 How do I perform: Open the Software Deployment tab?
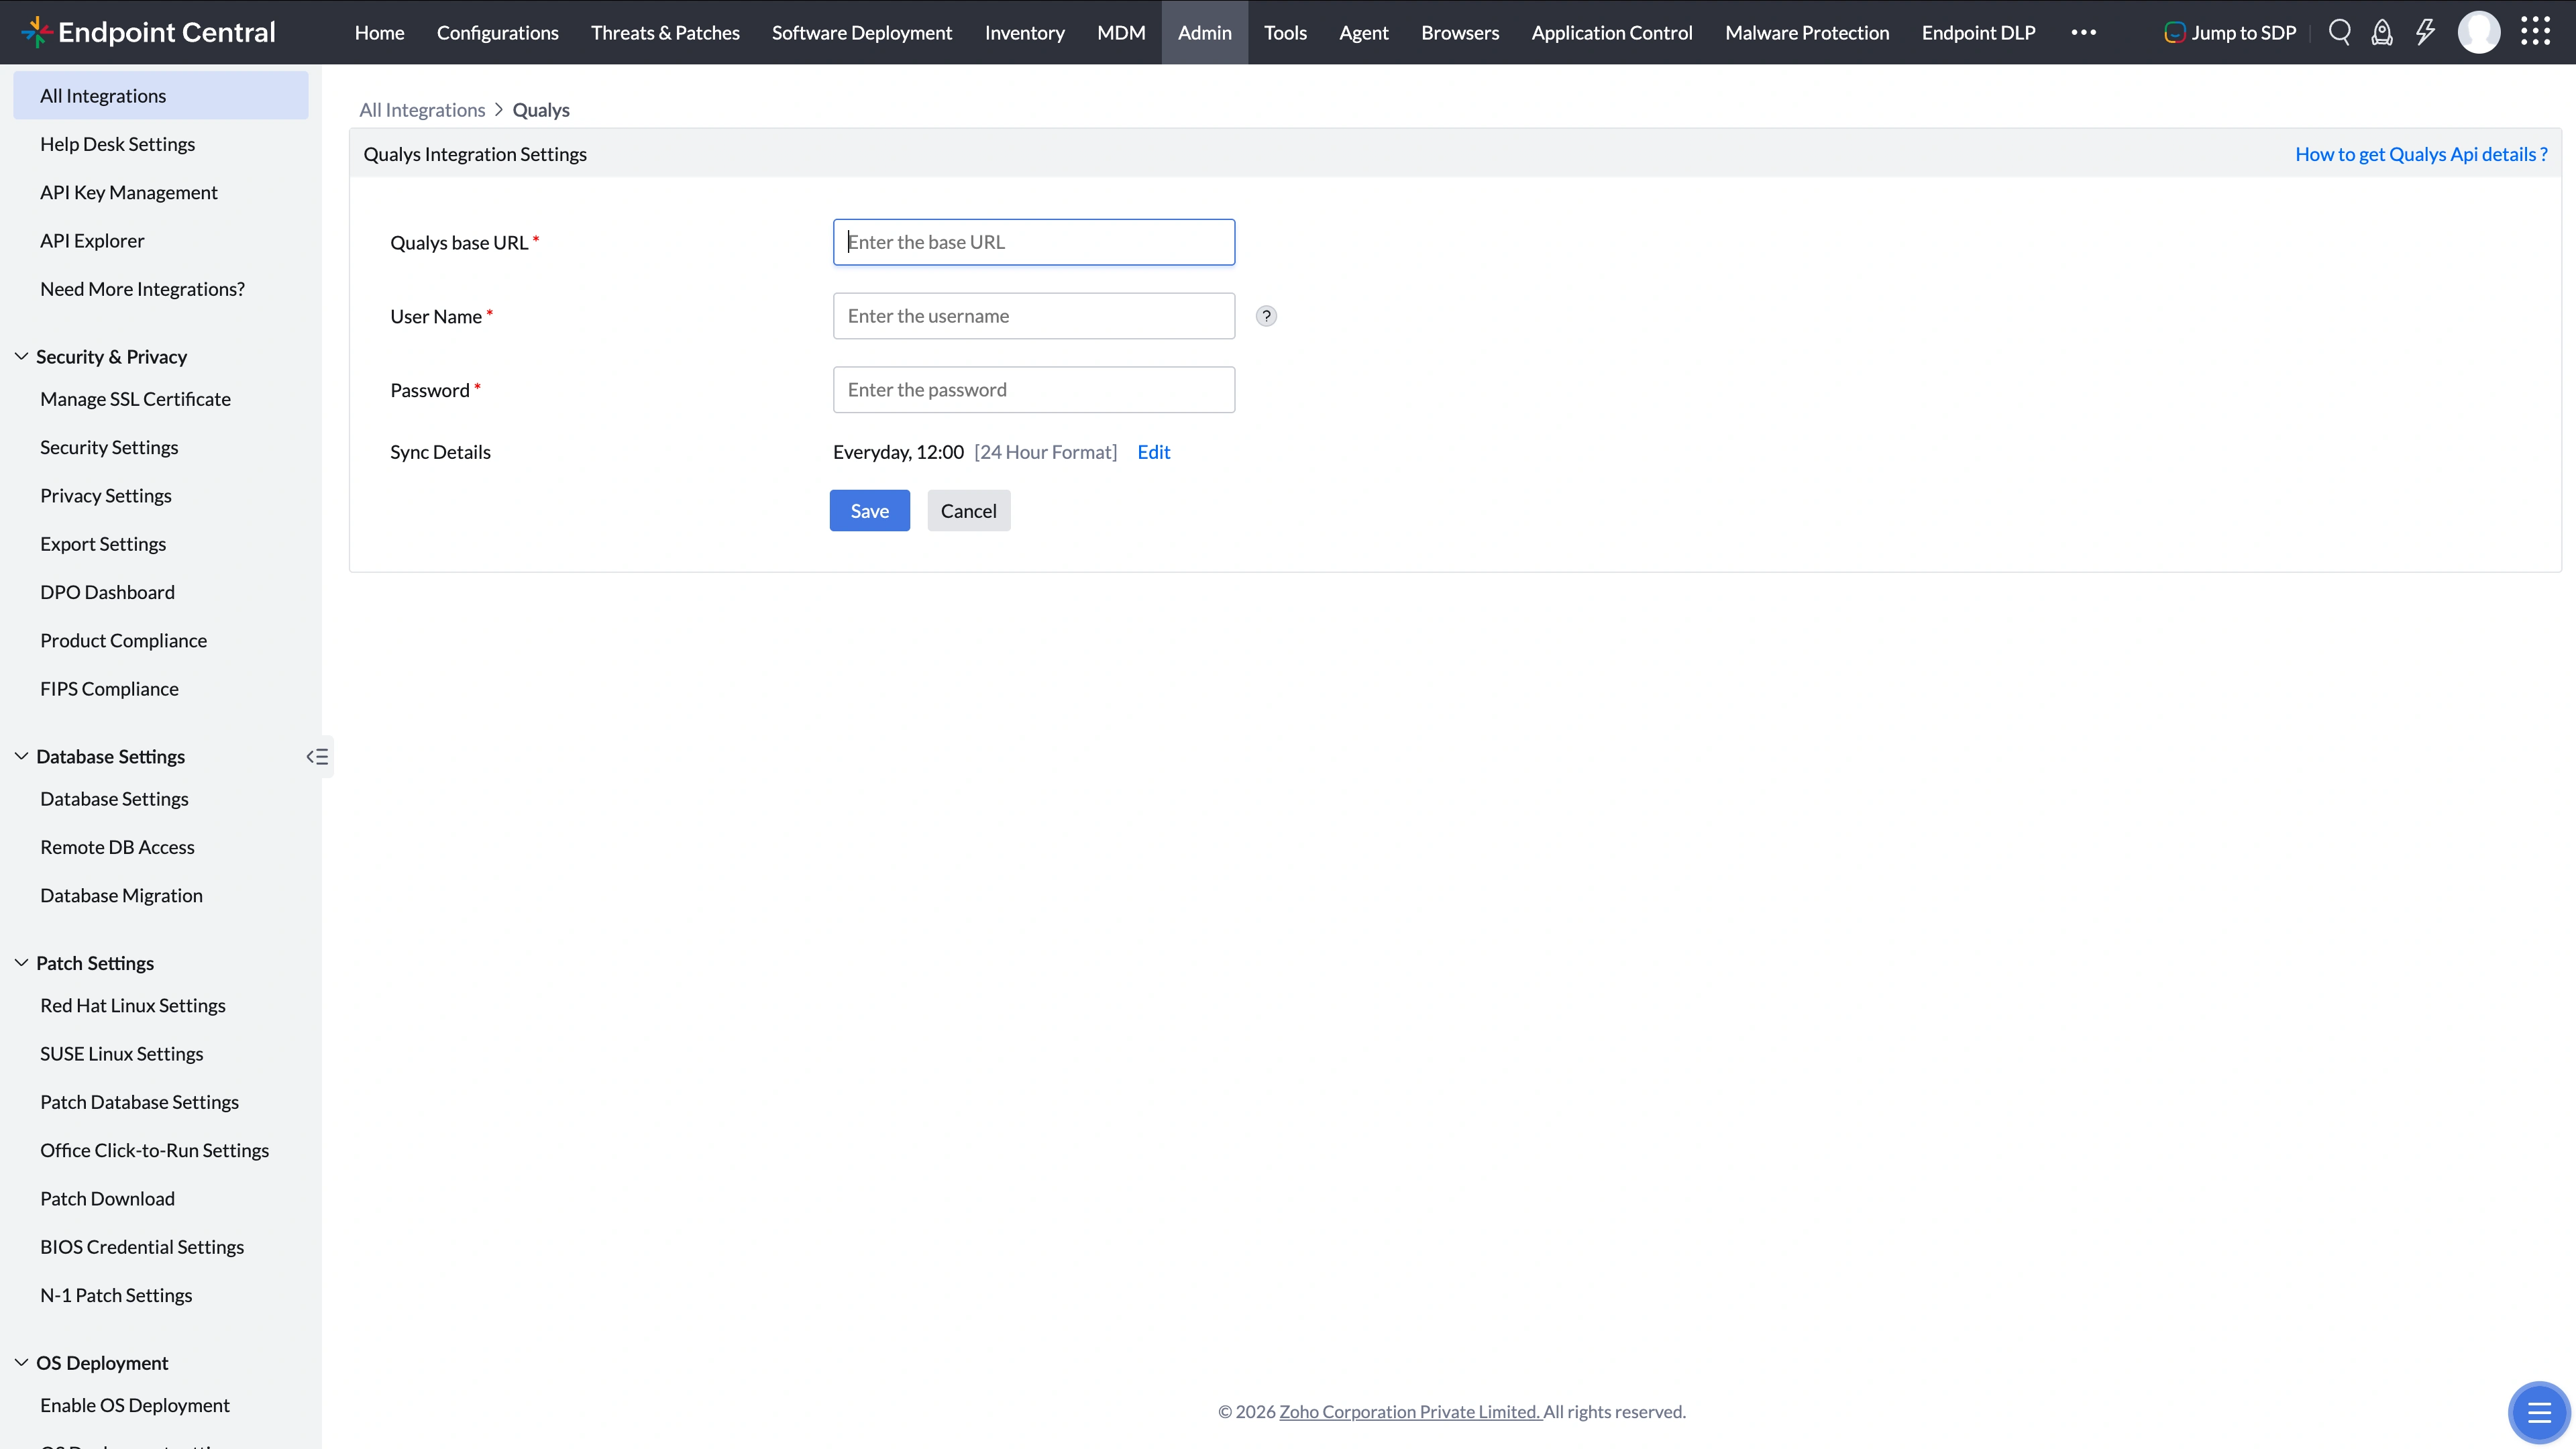point(861,32)
